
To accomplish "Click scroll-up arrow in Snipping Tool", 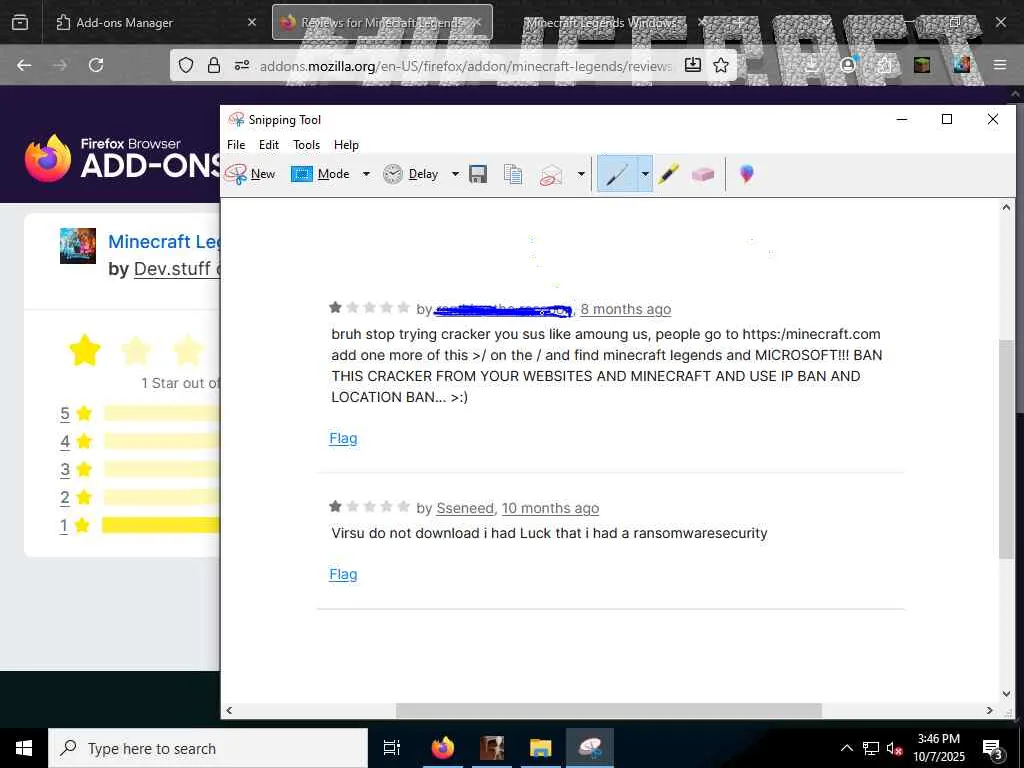I will (1006, 207).
